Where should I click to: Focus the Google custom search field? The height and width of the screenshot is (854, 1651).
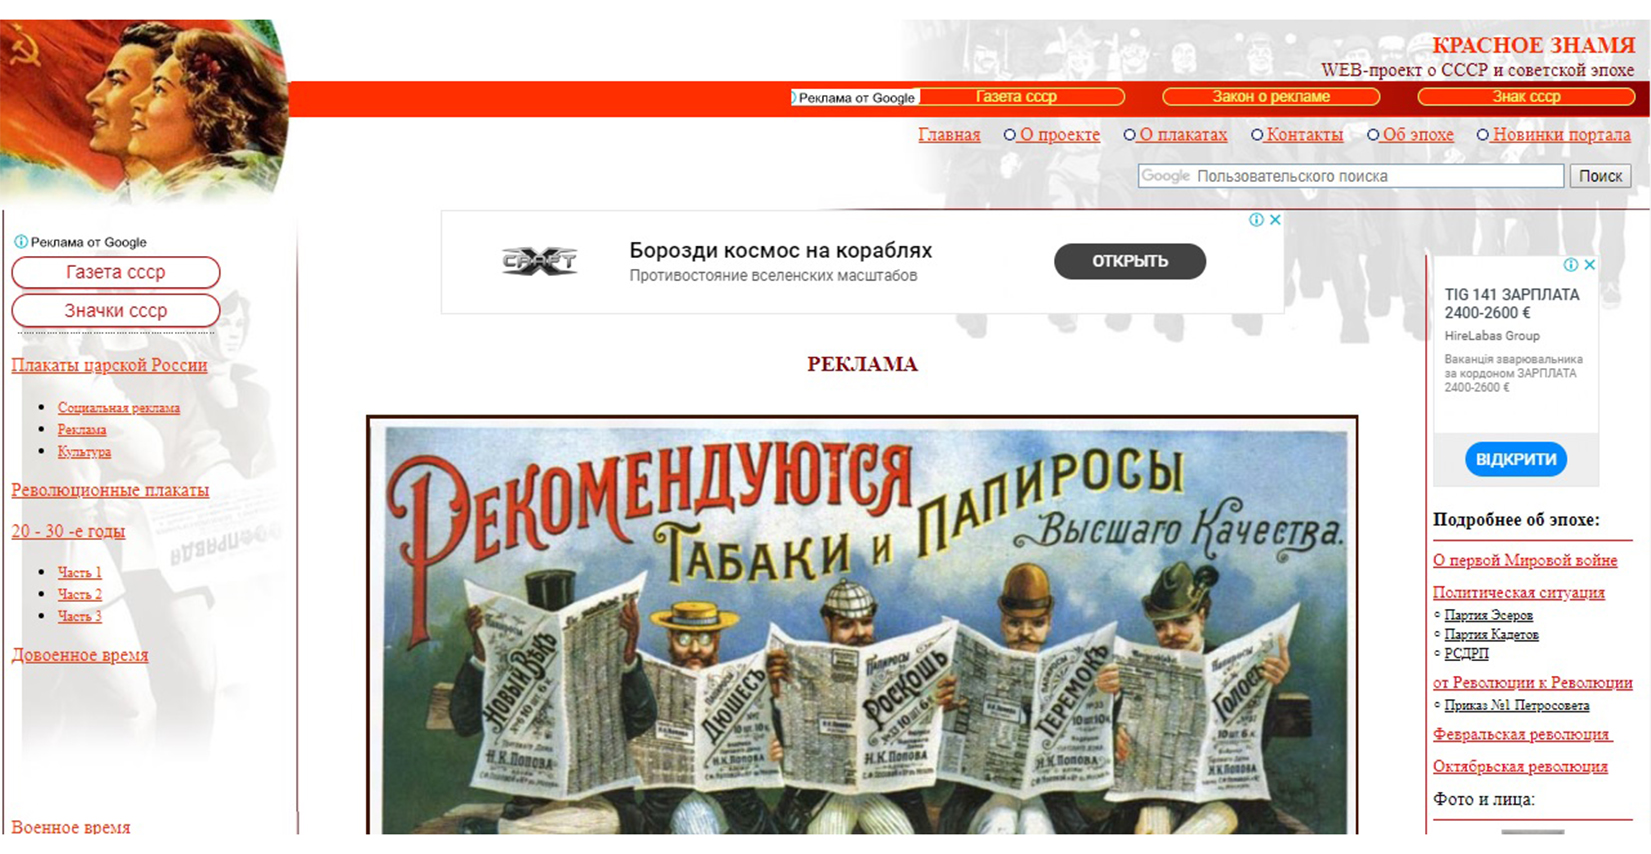click(1351, 176)
